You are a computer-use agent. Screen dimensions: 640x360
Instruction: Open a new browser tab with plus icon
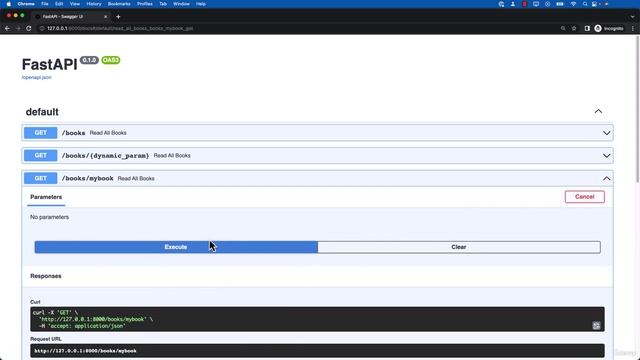coord(118,17)
